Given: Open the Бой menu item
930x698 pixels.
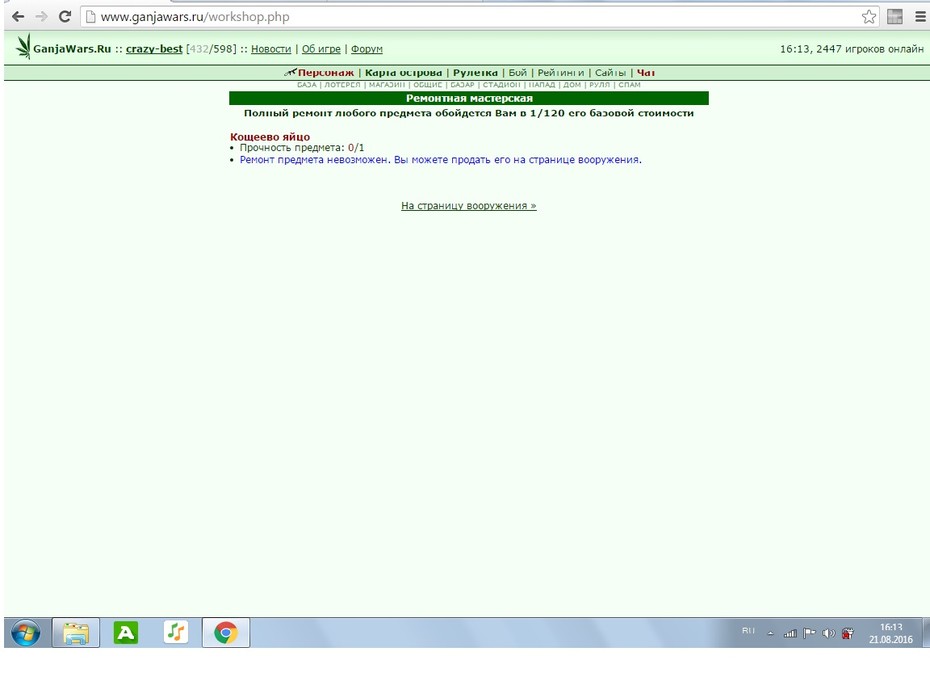Looking at the screenshot, I should tap(517, 72).
